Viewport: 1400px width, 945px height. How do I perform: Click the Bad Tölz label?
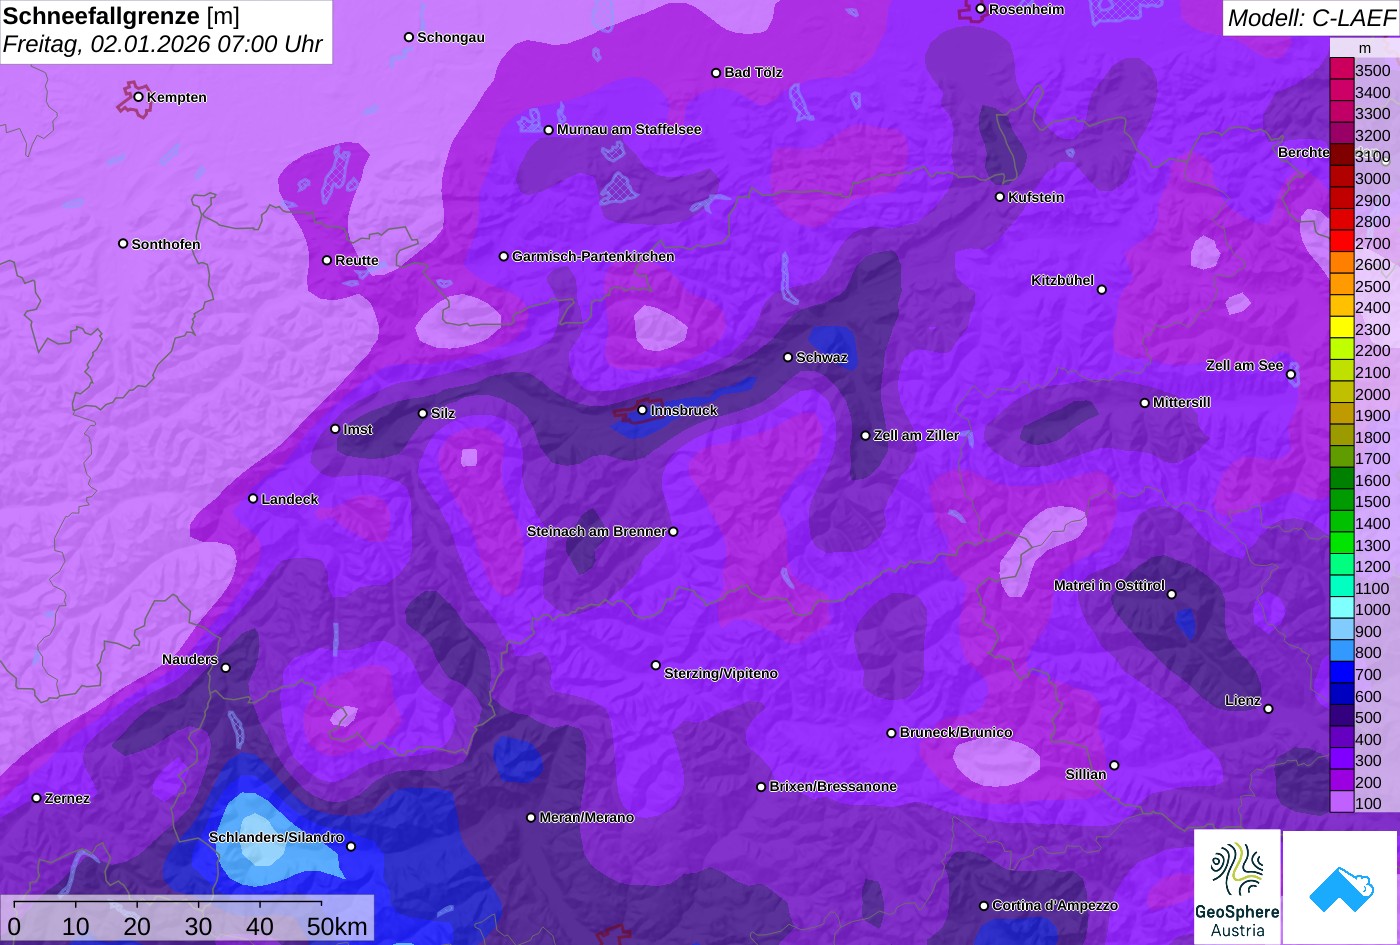[x=753, y=72]
